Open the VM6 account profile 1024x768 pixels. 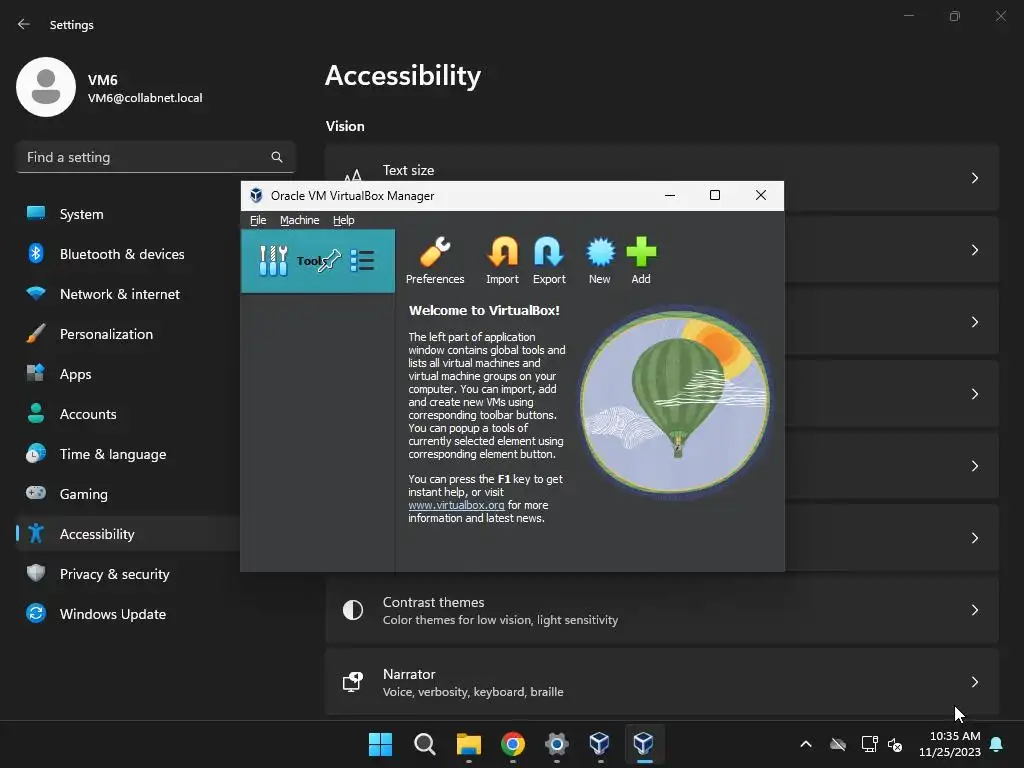[x=110, y=88]
